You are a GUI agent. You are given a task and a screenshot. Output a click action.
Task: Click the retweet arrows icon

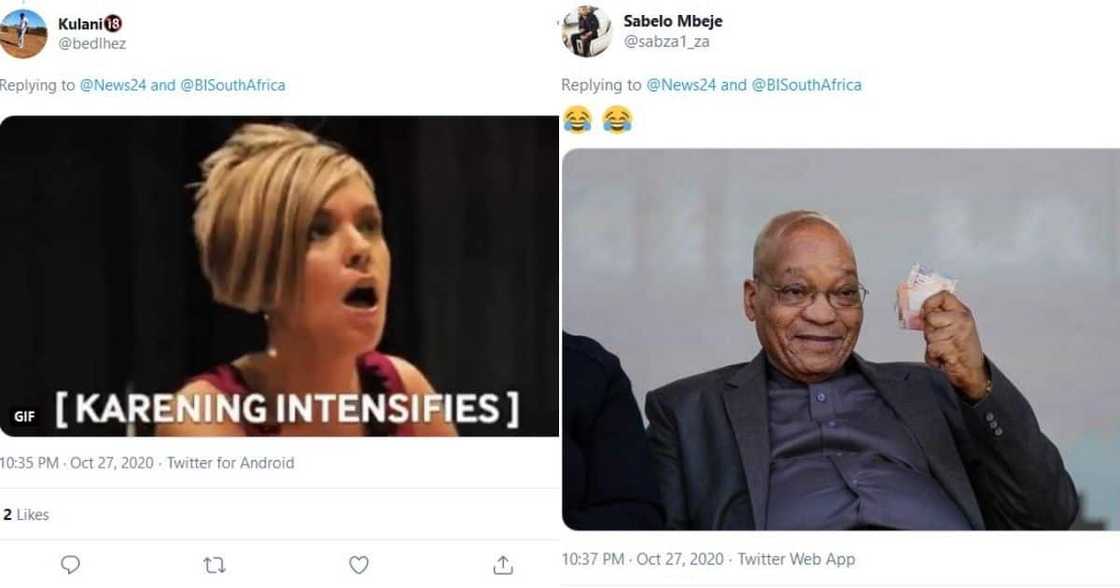click(214, 565)
